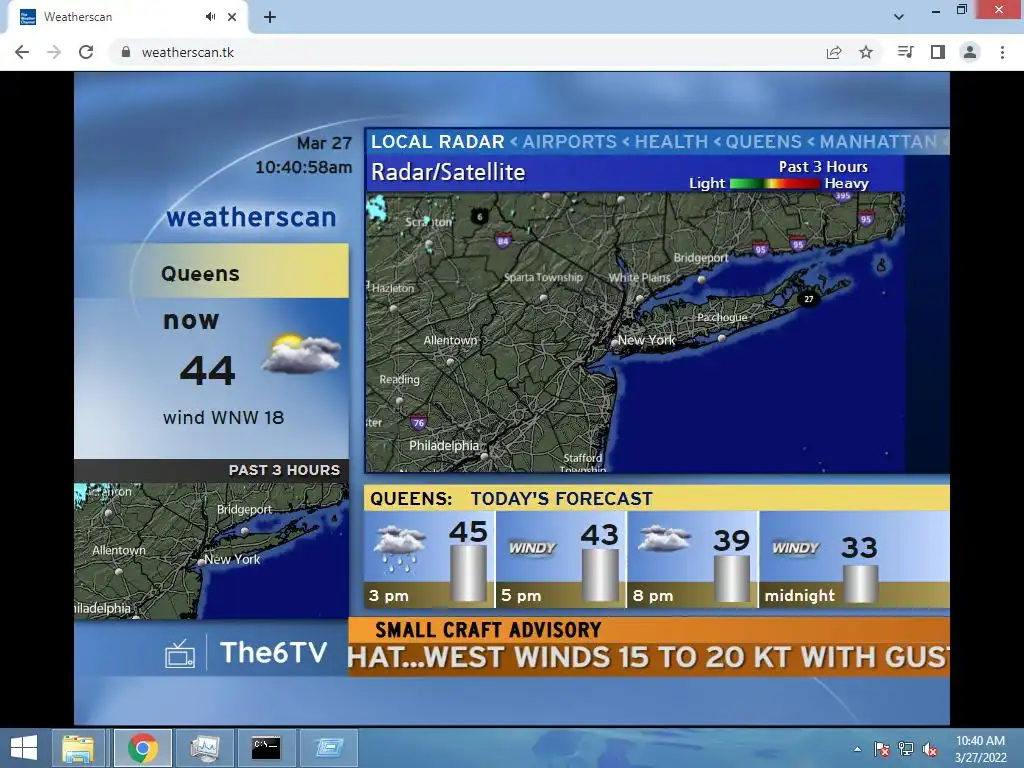The width and height of the screenshot is (1024, 768).
Task: Click the TV icon beside The6TV
Action: coord(180,654)
